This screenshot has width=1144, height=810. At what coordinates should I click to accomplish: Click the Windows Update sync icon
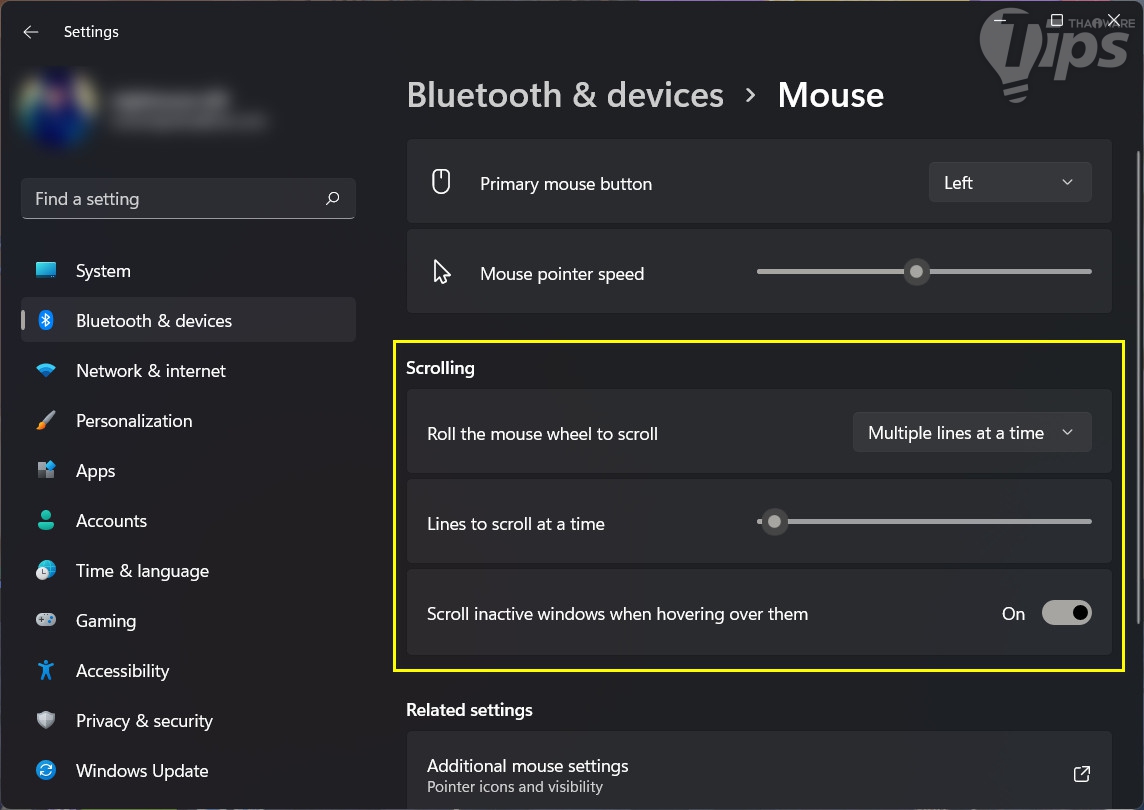pyautogui.click(x=46, y=771)
